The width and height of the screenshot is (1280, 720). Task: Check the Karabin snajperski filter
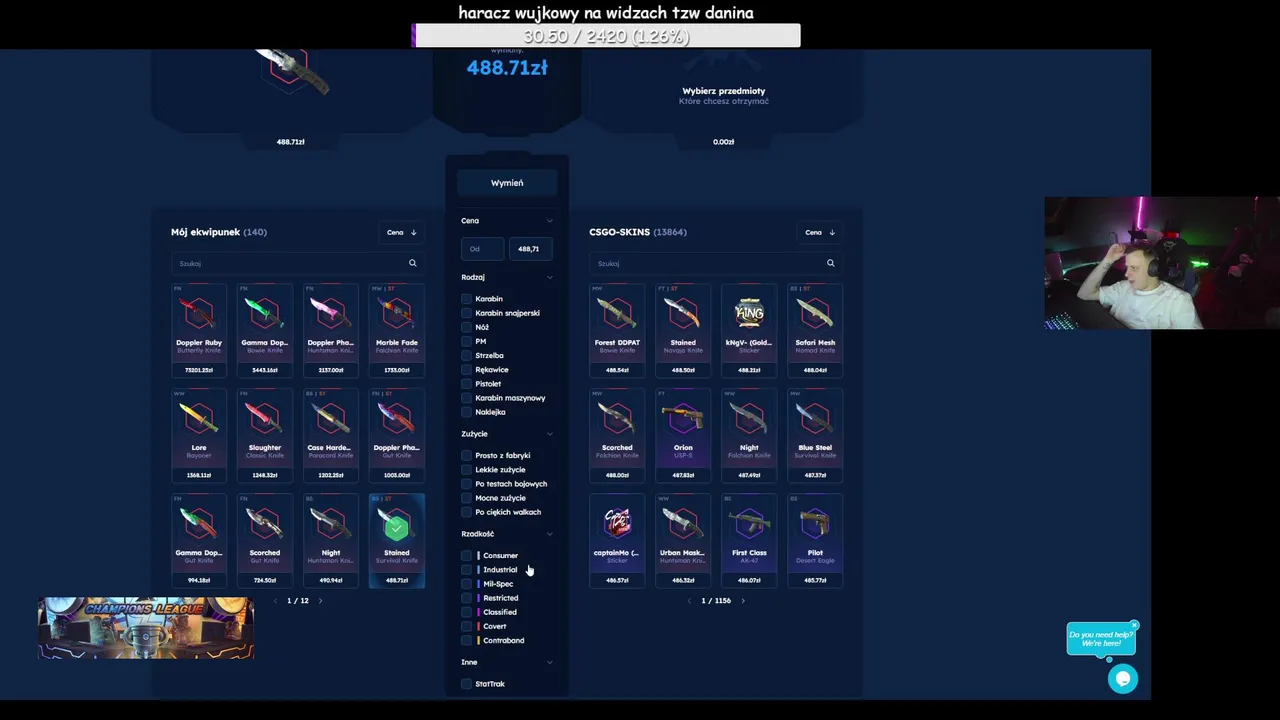click(466, 313)
